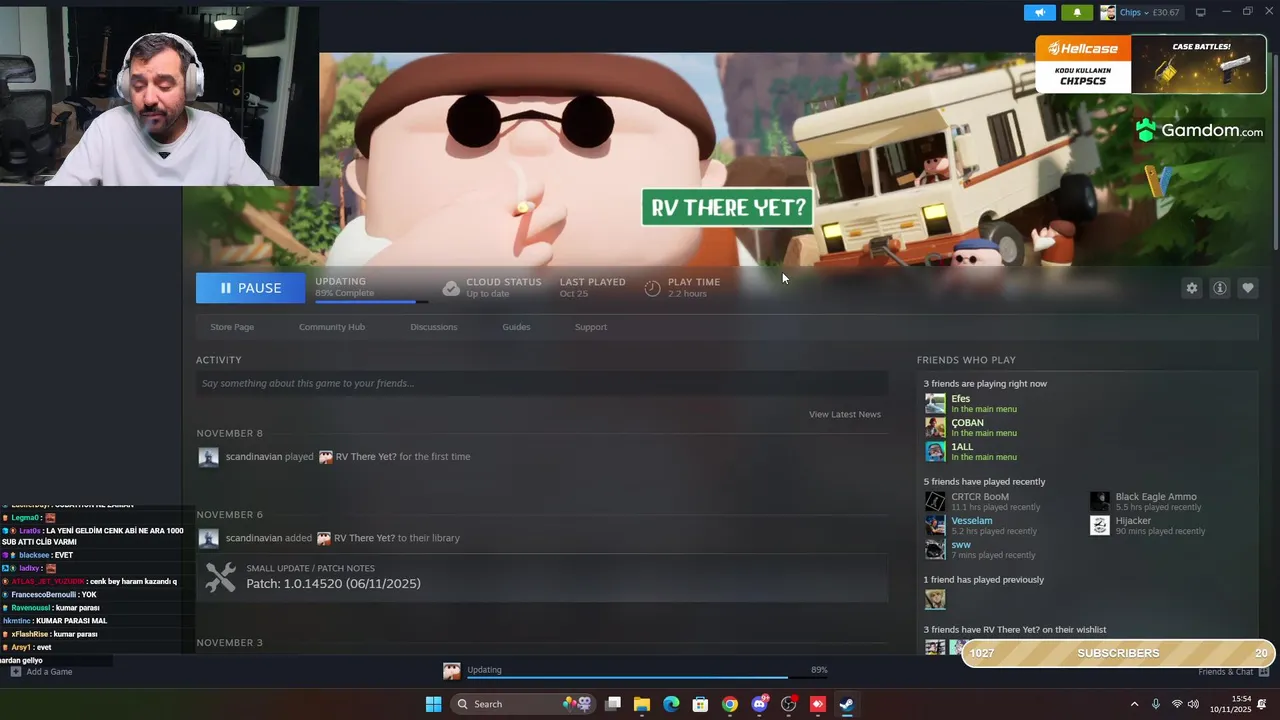Open the Wi-Fi network tray icon
This screenshot has height=720, width=1280.
1177,704
